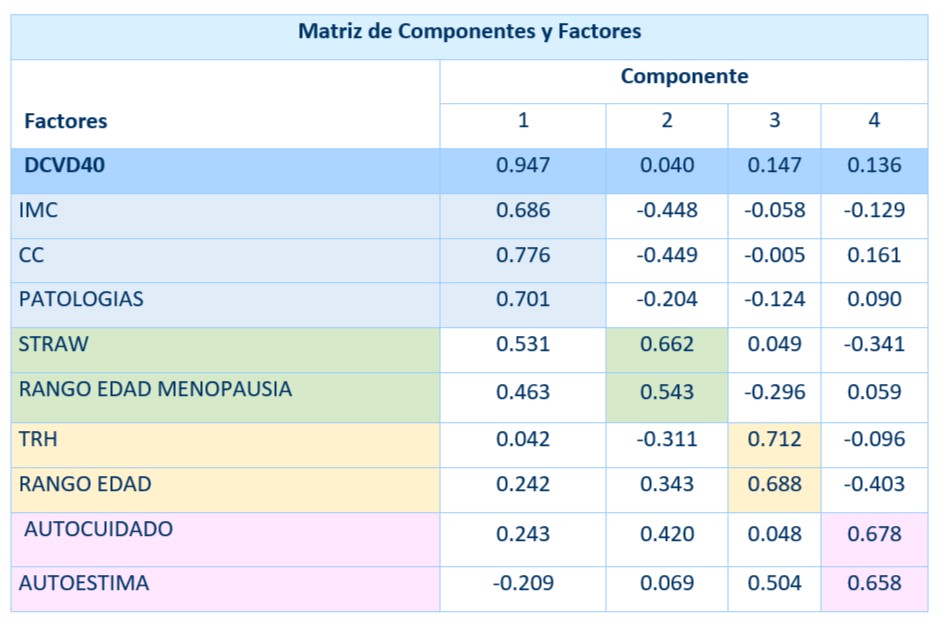Screen dimensions: 943x623
Task: Select the green STRAW row label
Action: (x=54, y=344)
